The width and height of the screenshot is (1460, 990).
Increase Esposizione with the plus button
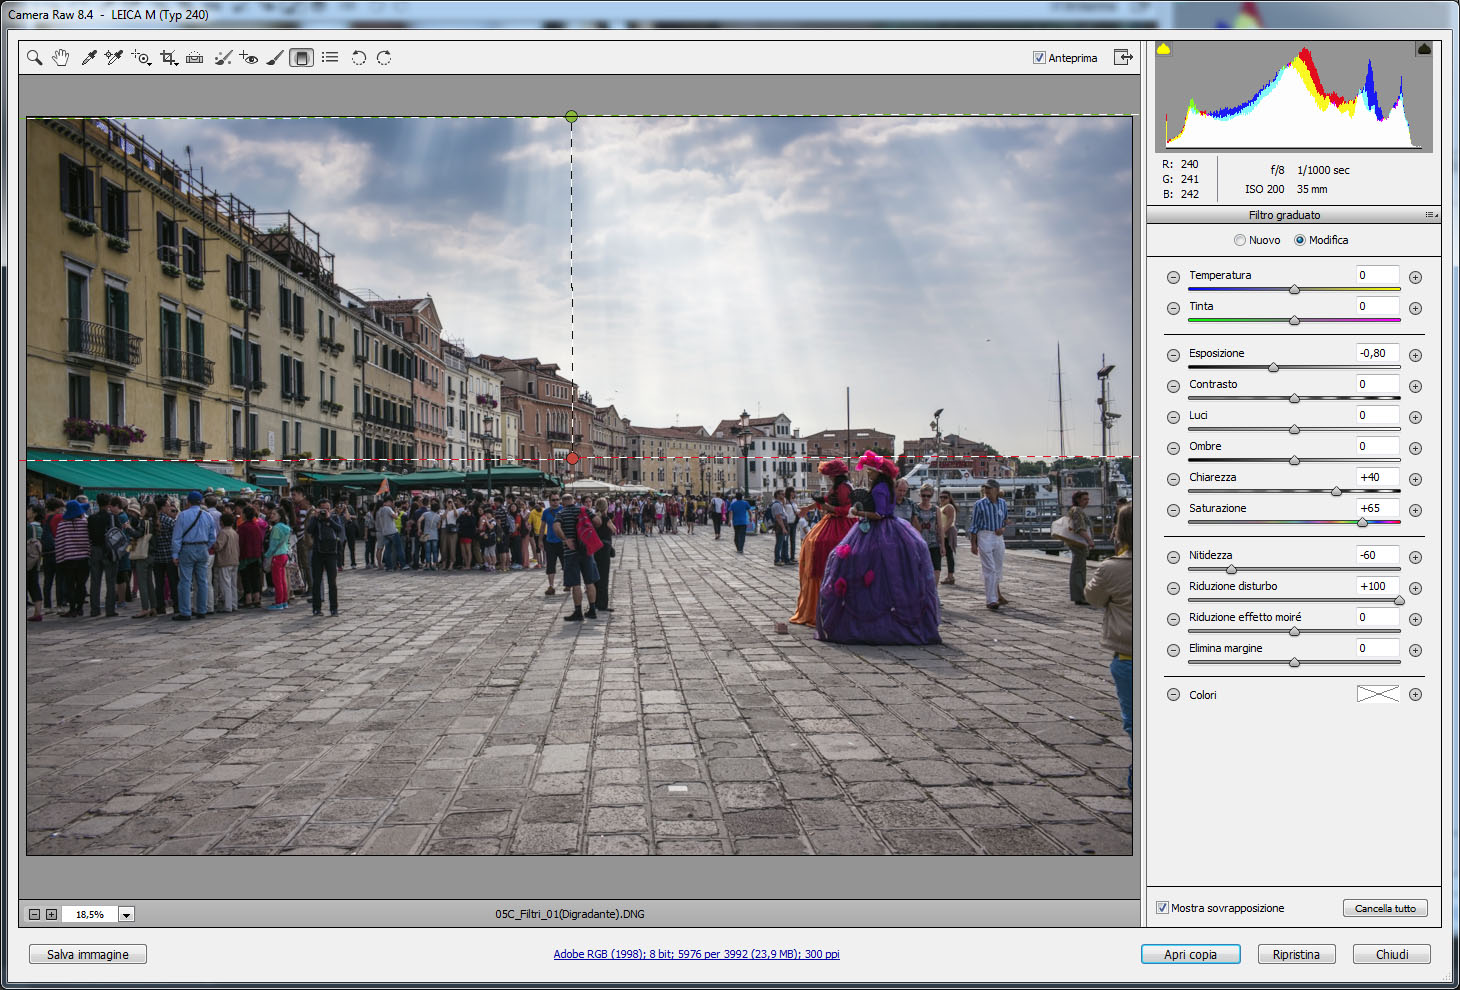pos(1415,355)
